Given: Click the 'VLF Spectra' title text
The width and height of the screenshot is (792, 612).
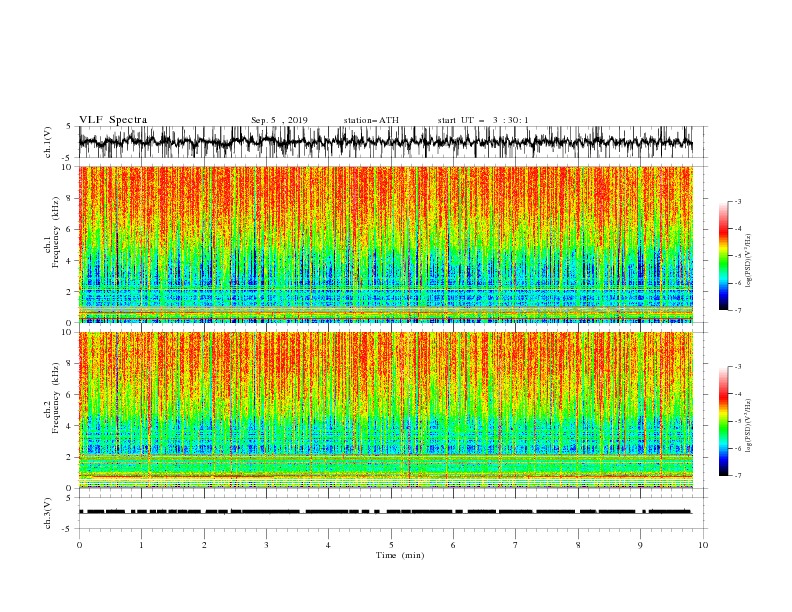Looking at the screenshot, I should point(113,120).
